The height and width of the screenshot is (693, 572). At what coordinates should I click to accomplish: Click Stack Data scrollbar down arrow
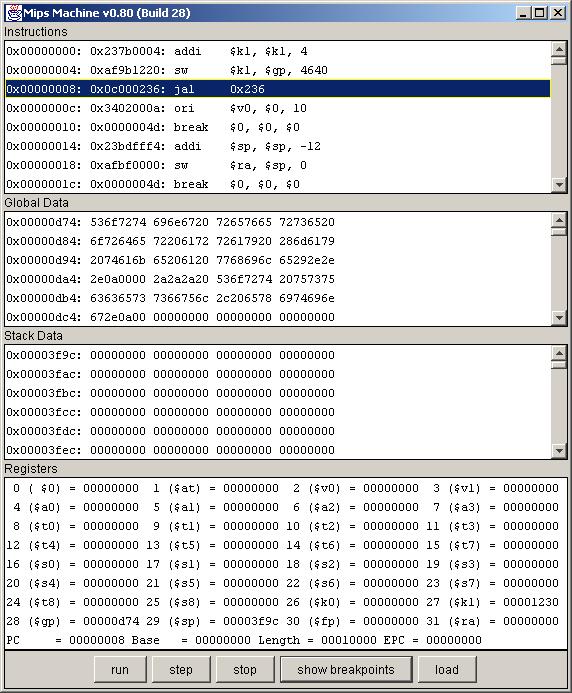click(559, 450)
